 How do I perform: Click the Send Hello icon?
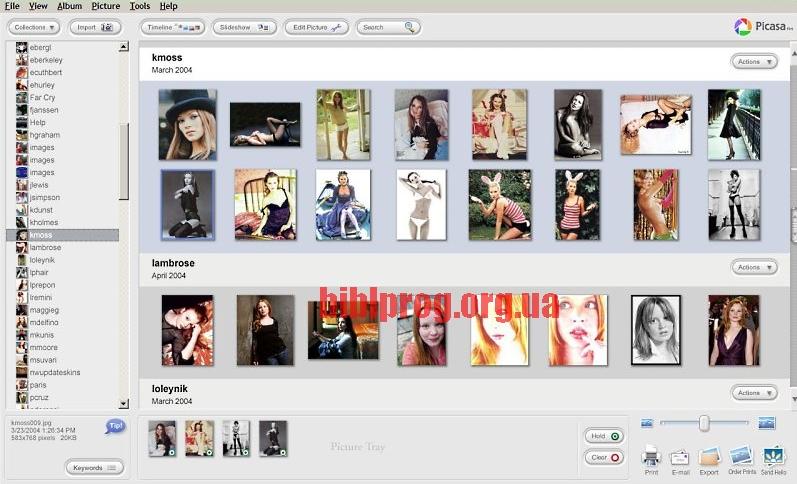(773, 459)
